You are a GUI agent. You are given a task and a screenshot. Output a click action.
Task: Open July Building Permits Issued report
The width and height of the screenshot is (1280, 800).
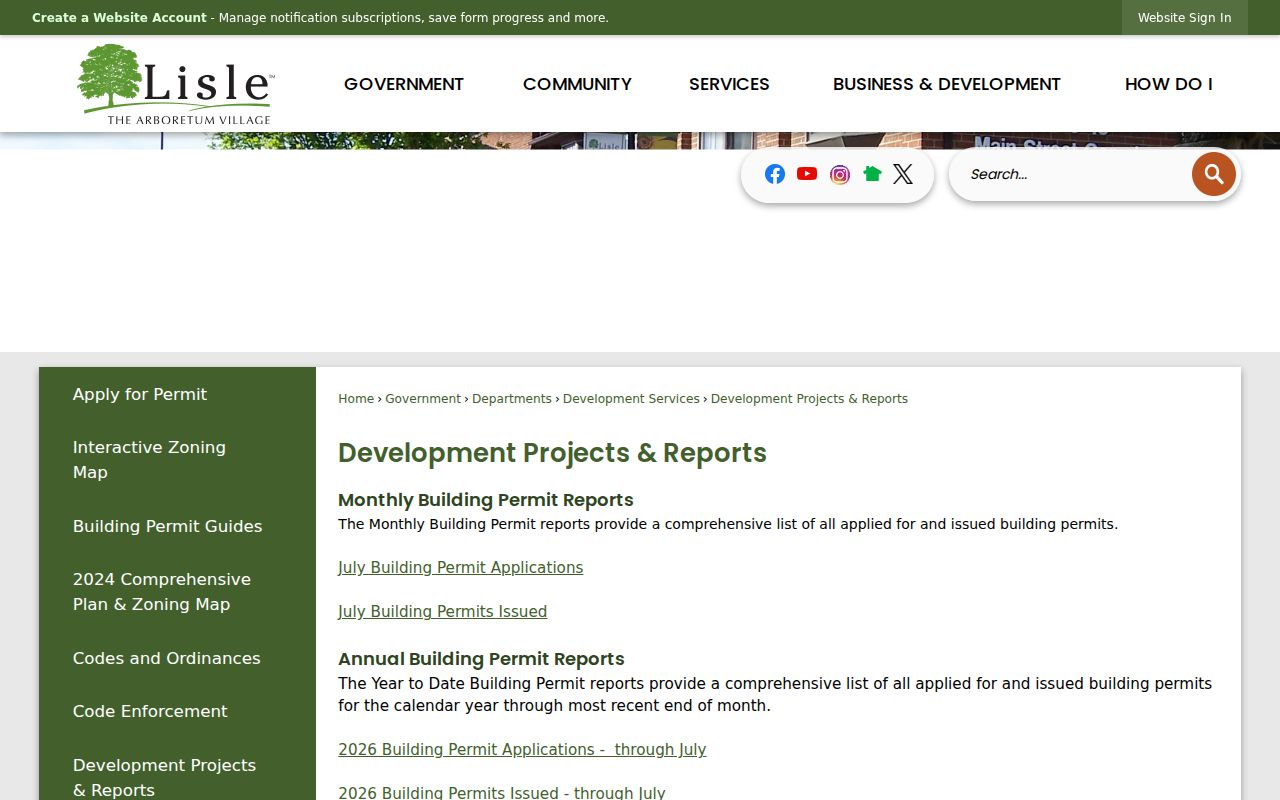(x=442, y=612)
